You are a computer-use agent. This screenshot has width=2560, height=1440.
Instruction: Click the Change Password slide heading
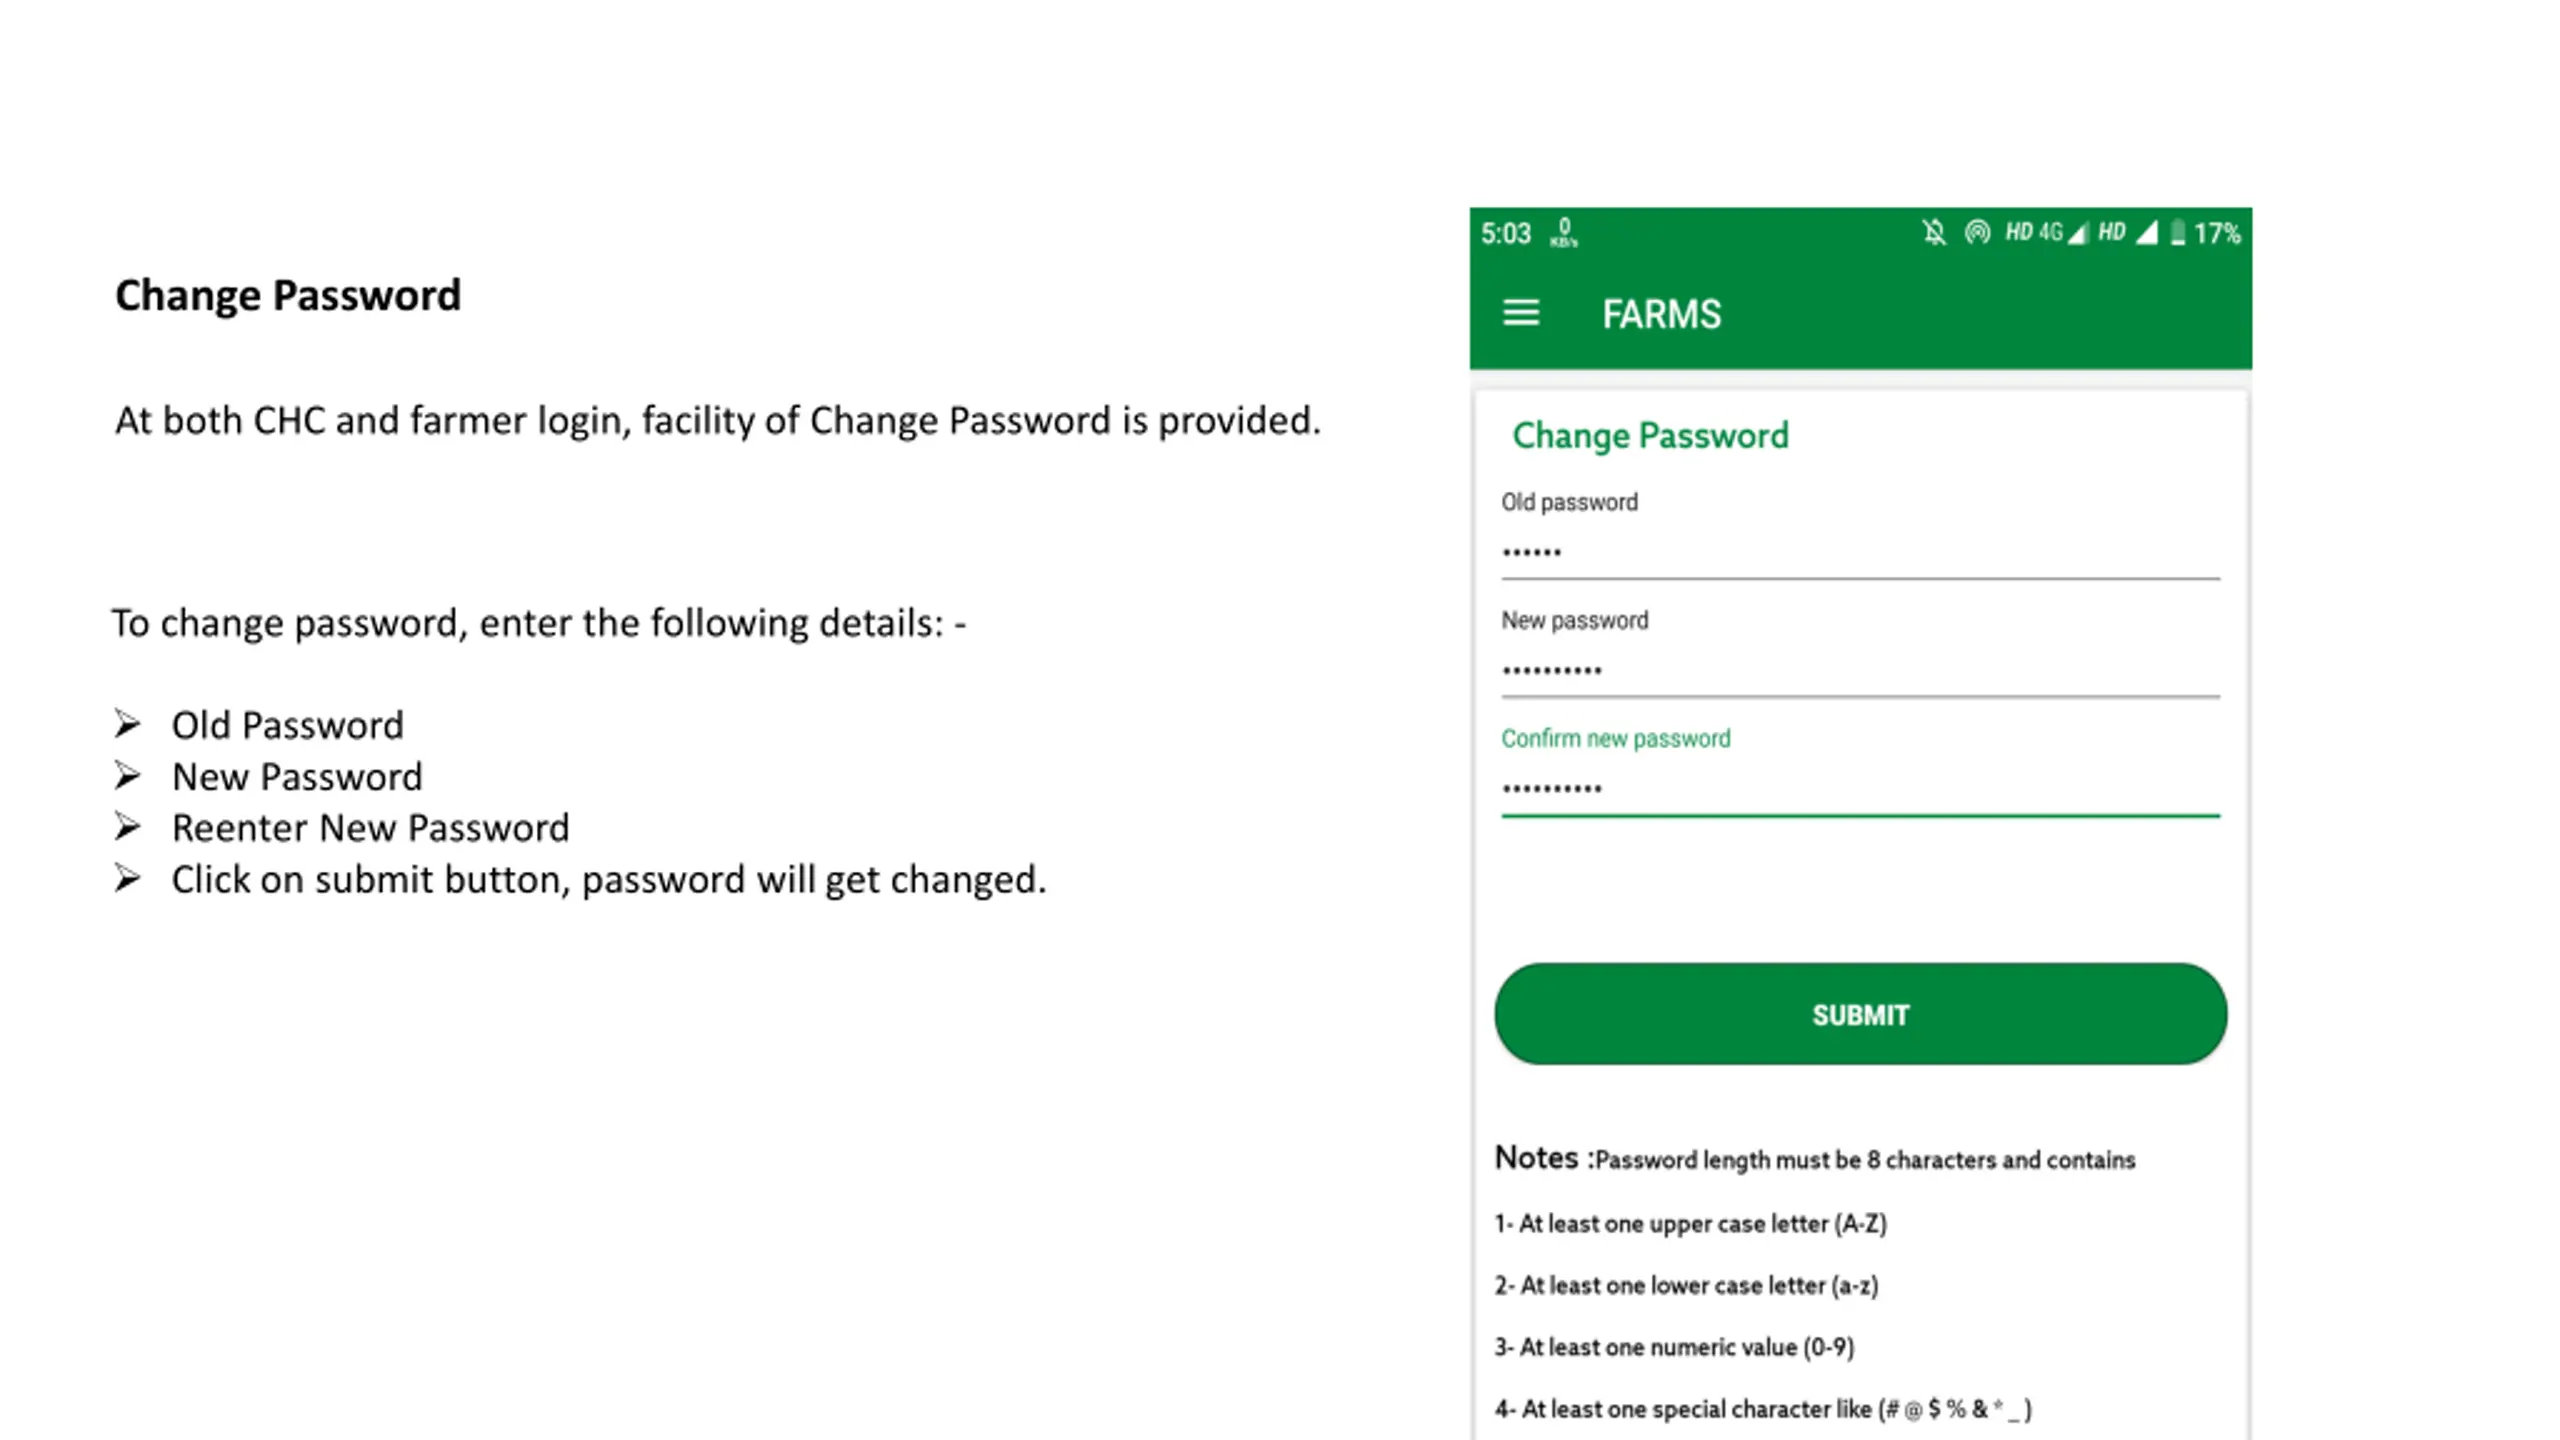pos(288,296)
